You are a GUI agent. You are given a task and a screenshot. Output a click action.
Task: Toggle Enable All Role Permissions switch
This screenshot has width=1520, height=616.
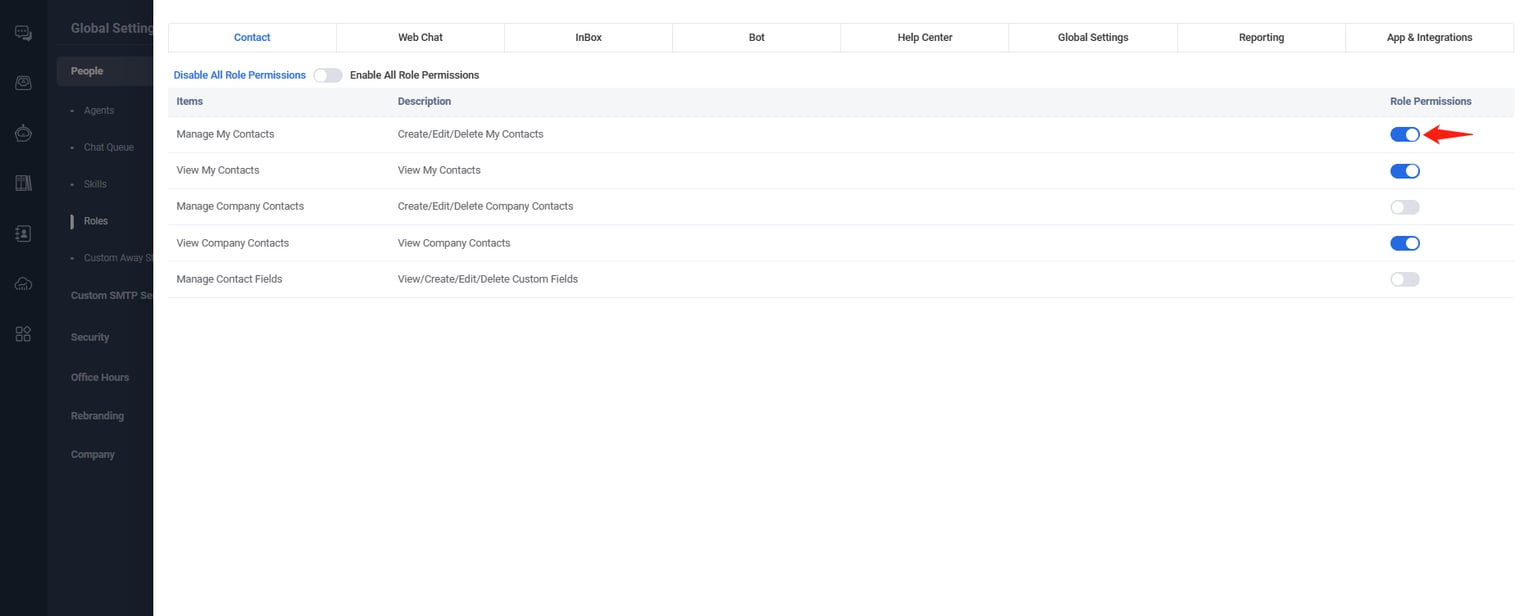coord(328,75)
